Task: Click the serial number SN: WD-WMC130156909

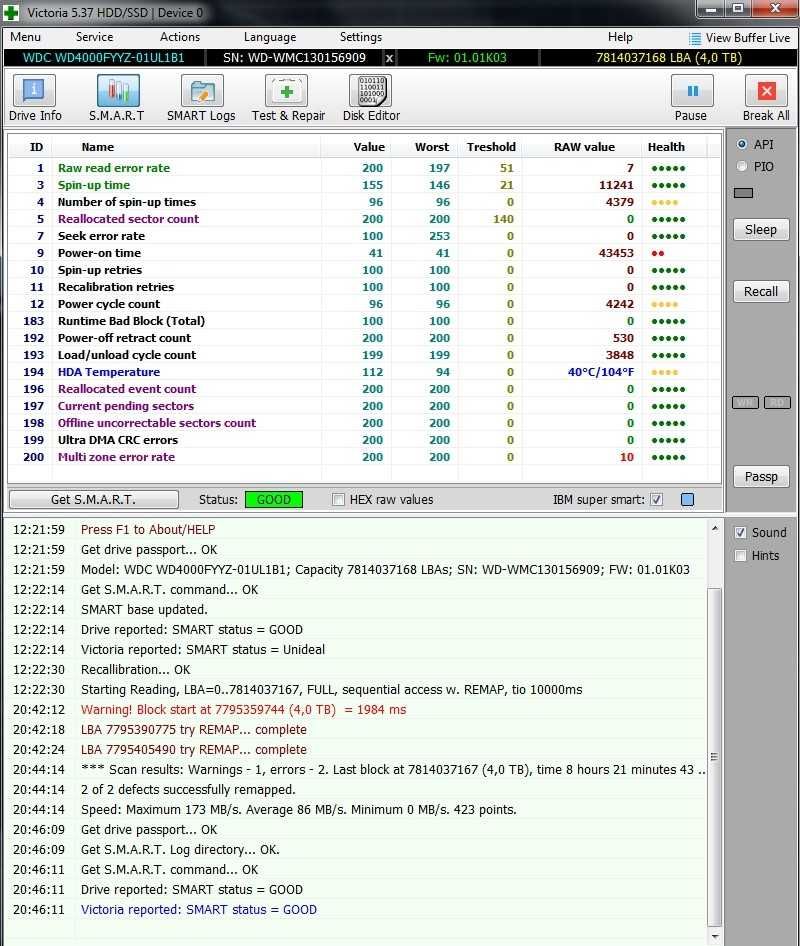Action: click(x=294, y=58)
